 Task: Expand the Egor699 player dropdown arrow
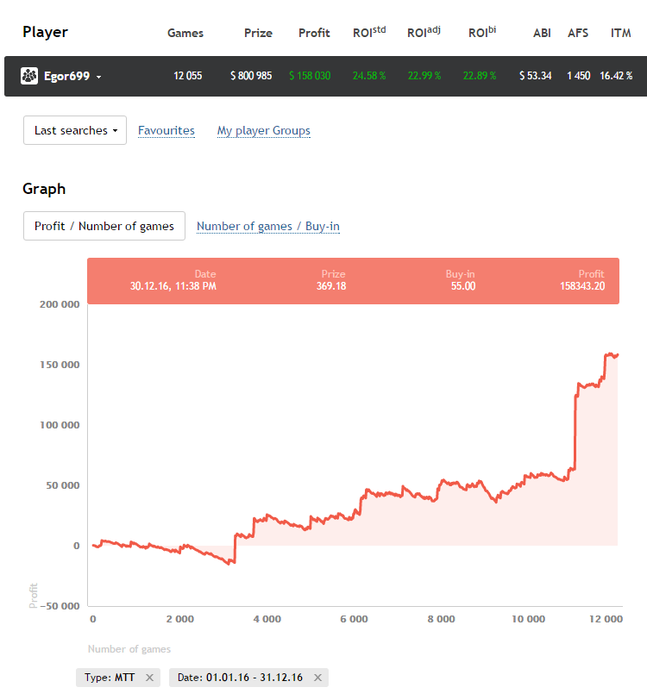[99, 77]
